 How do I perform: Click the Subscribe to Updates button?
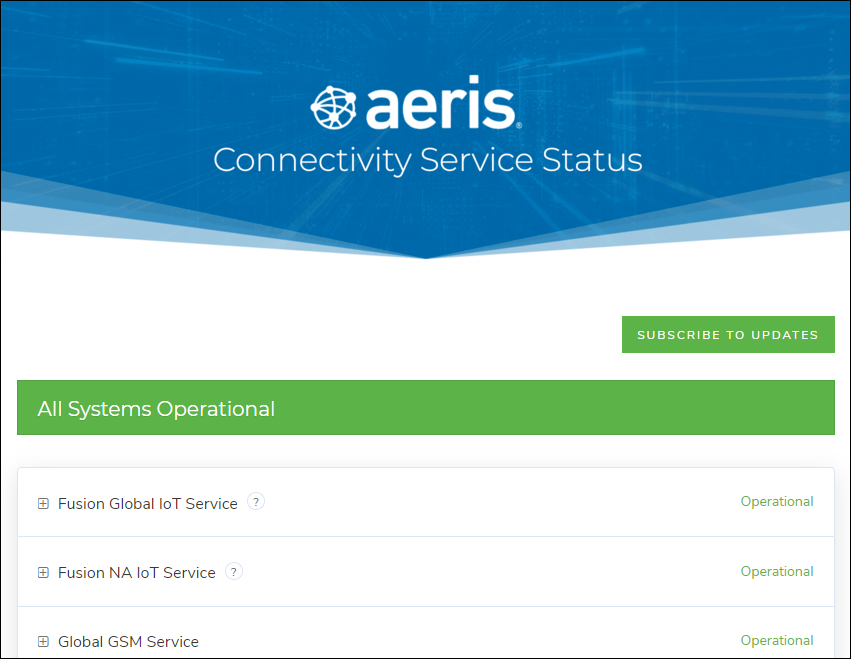coord(728,334)
